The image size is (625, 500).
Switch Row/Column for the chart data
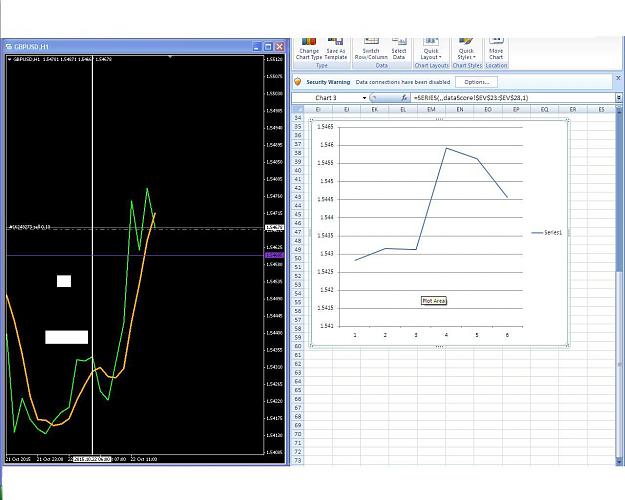click(x=371, y=49)
